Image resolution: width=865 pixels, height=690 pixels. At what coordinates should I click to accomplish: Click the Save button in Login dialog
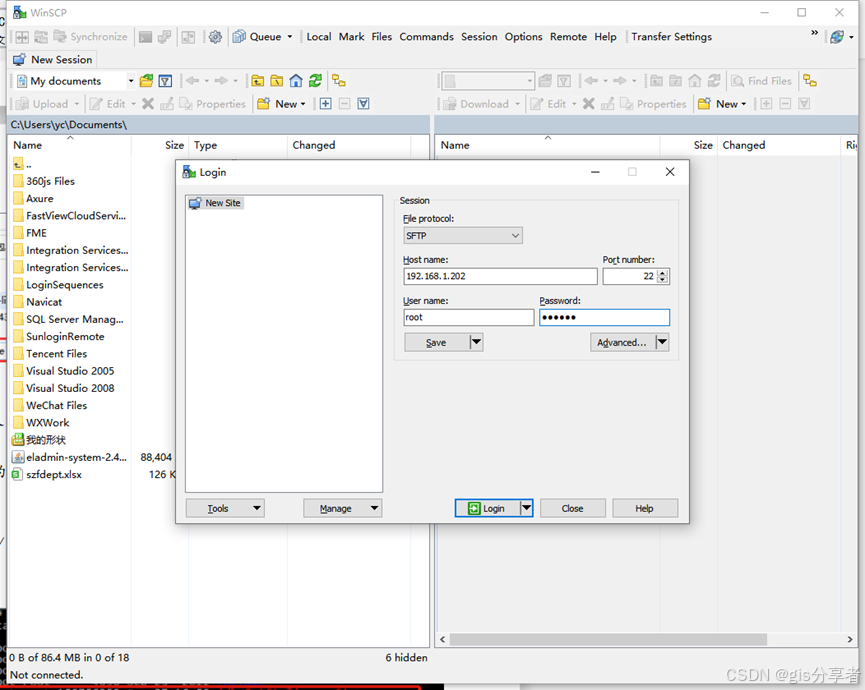[x=436, y=343]
